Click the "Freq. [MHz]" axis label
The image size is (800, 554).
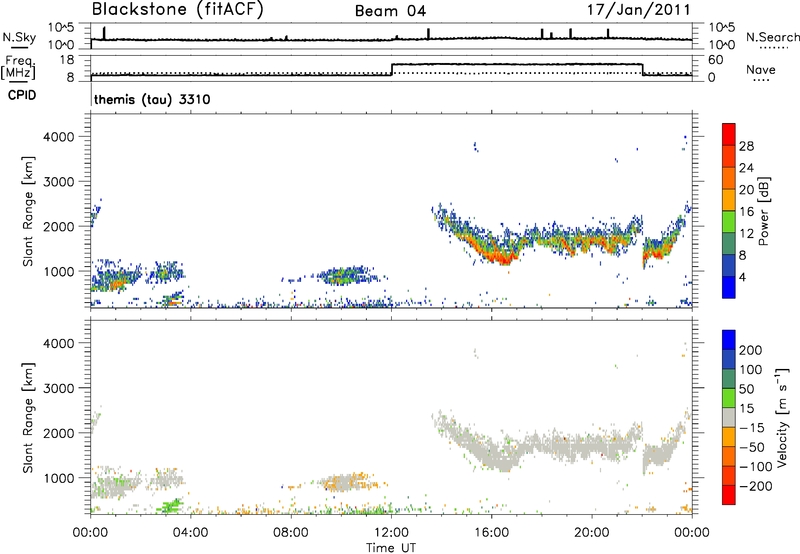(x=19, y=67)
